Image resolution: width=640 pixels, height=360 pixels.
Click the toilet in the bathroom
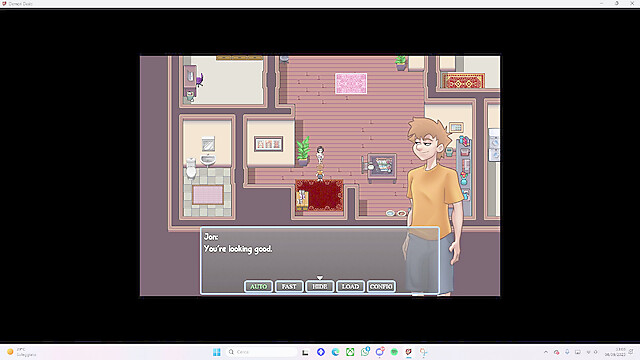[191, 168]
